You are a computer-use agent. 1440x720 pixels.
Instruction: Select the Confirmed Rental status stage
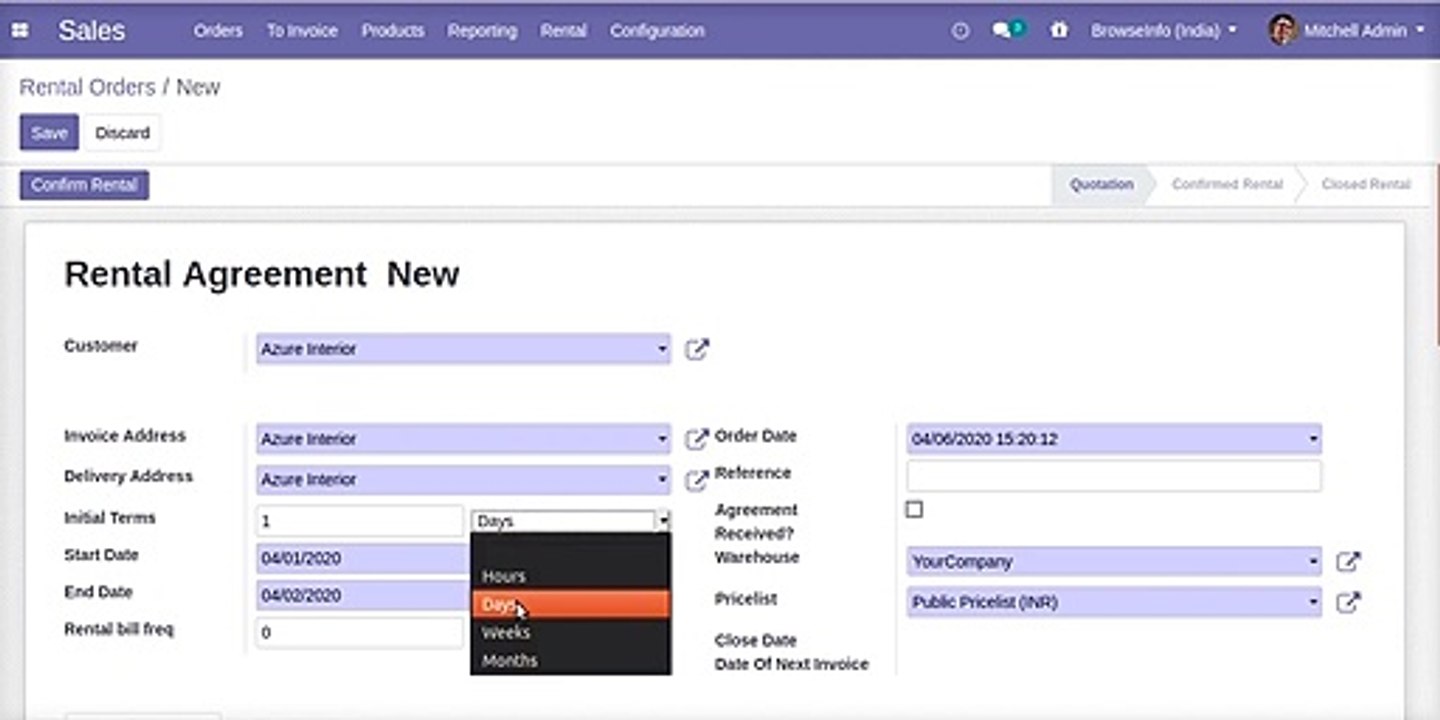1227,185
